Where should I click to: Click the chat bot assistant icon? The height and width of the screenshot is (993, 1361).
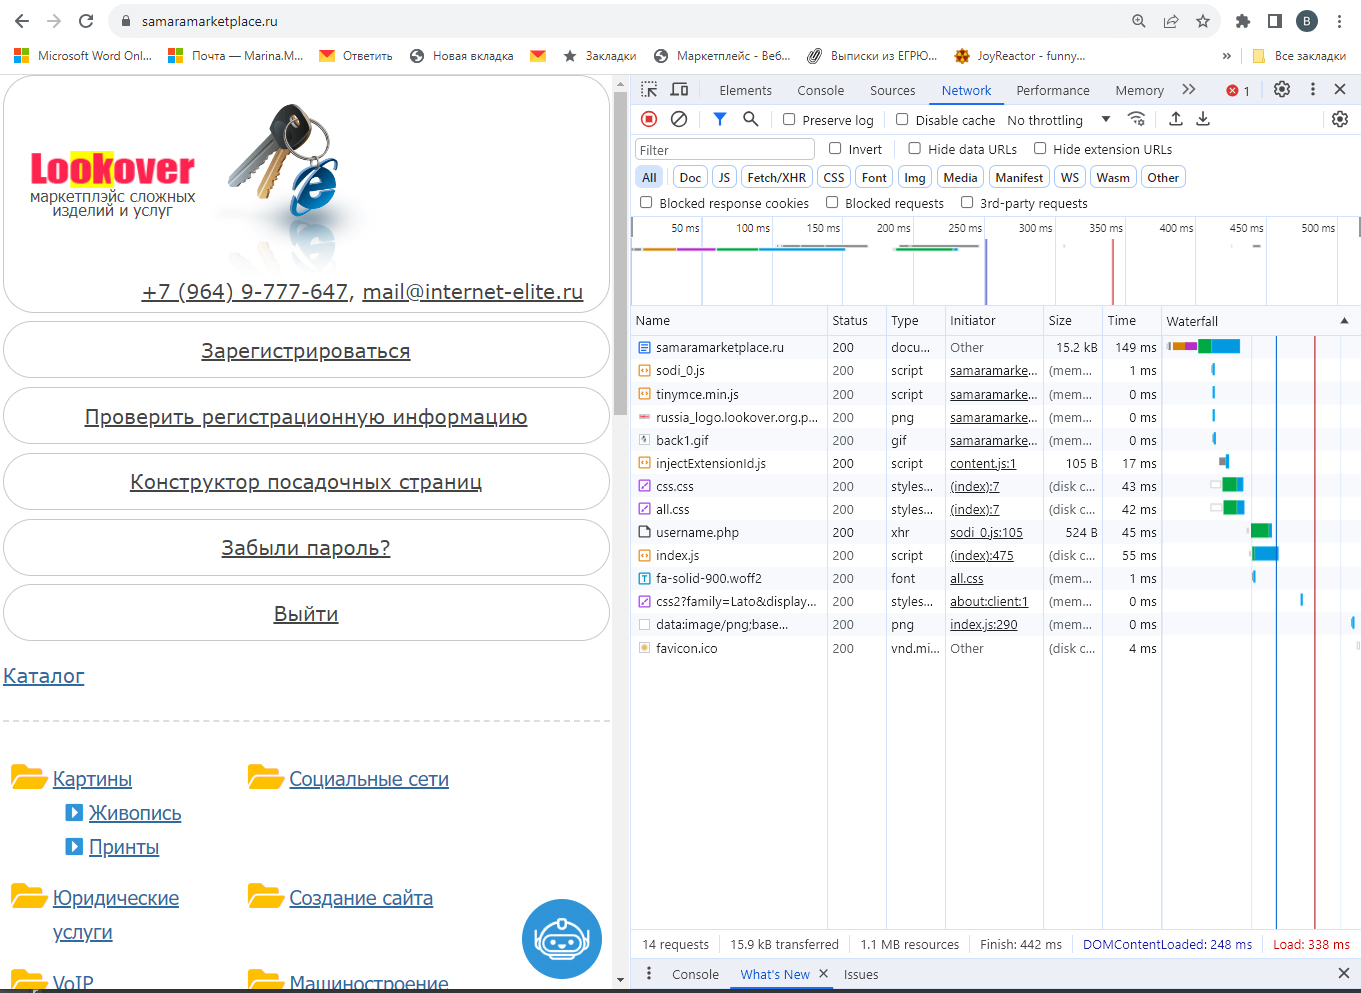pos(562,939)
